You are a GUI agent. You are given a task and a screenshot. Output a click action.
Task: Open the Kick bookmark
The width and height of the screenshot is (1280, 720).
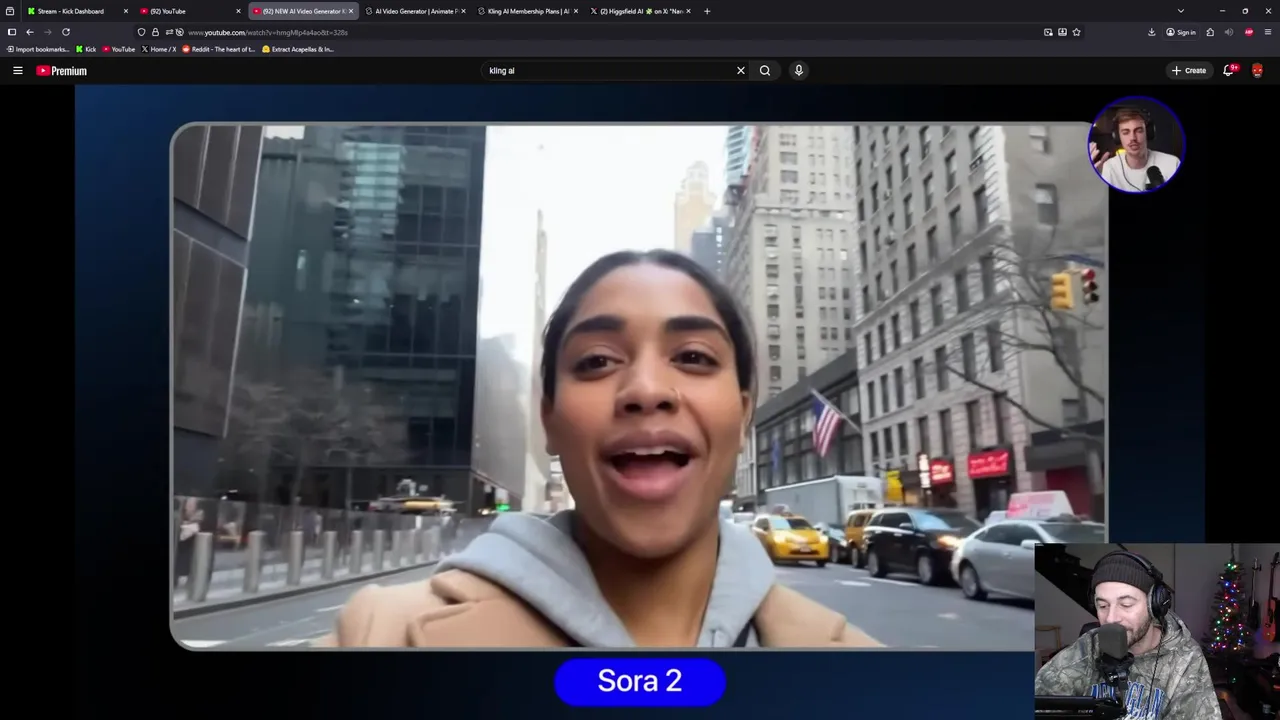(87, 49)
